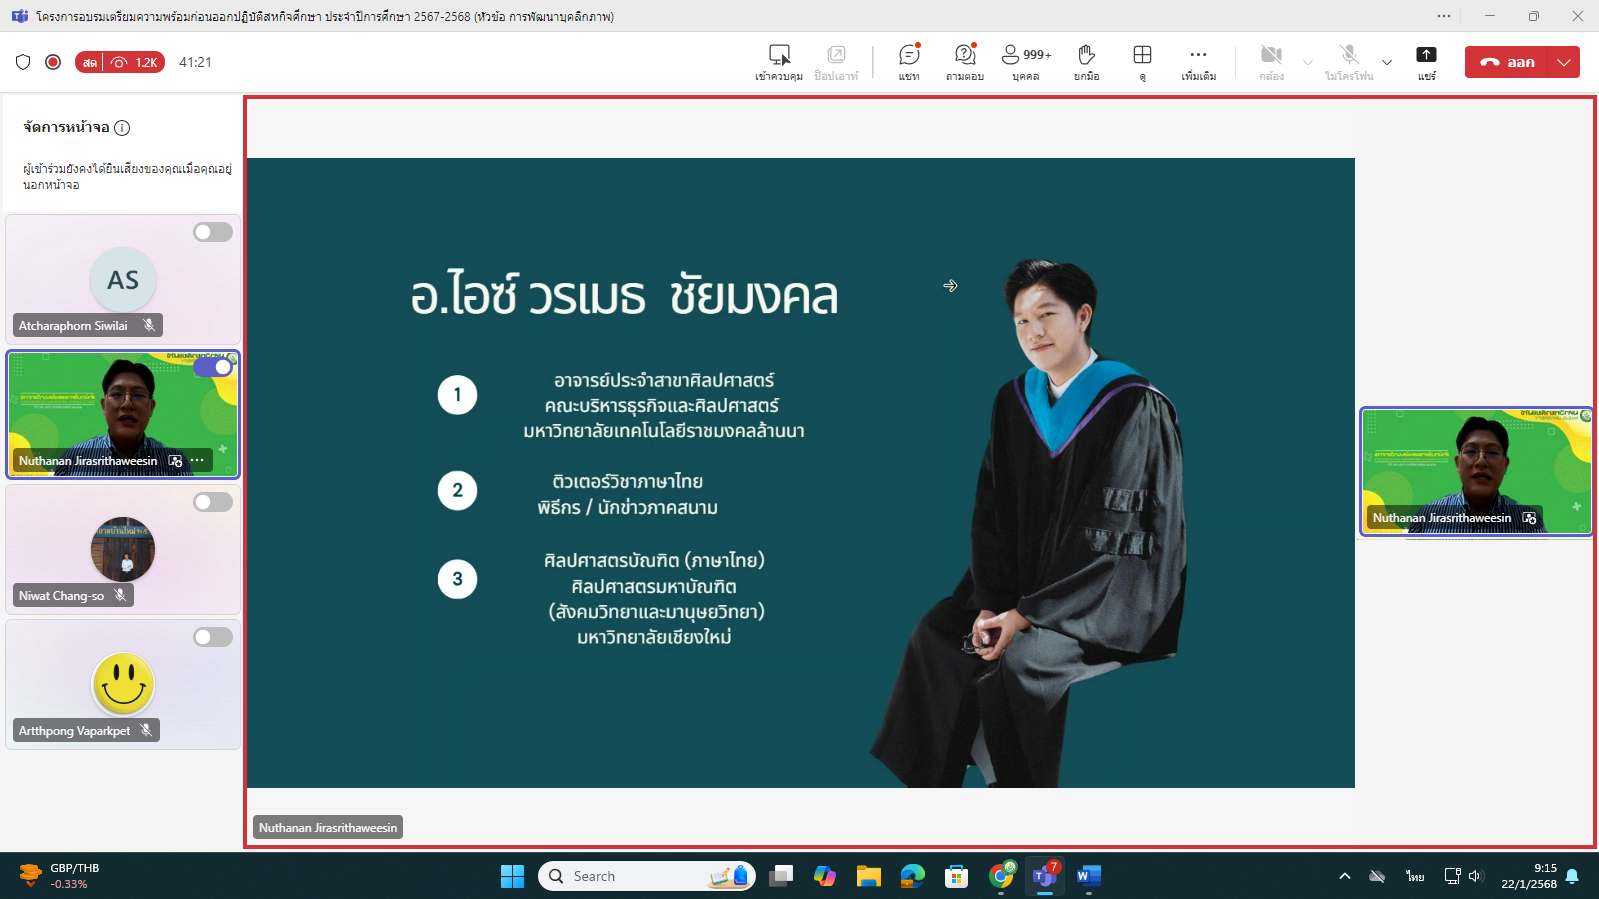Viewport: 1599px width, 899px height.
Task: Click the Teams icon in the taskbar
Action: 1045,876
